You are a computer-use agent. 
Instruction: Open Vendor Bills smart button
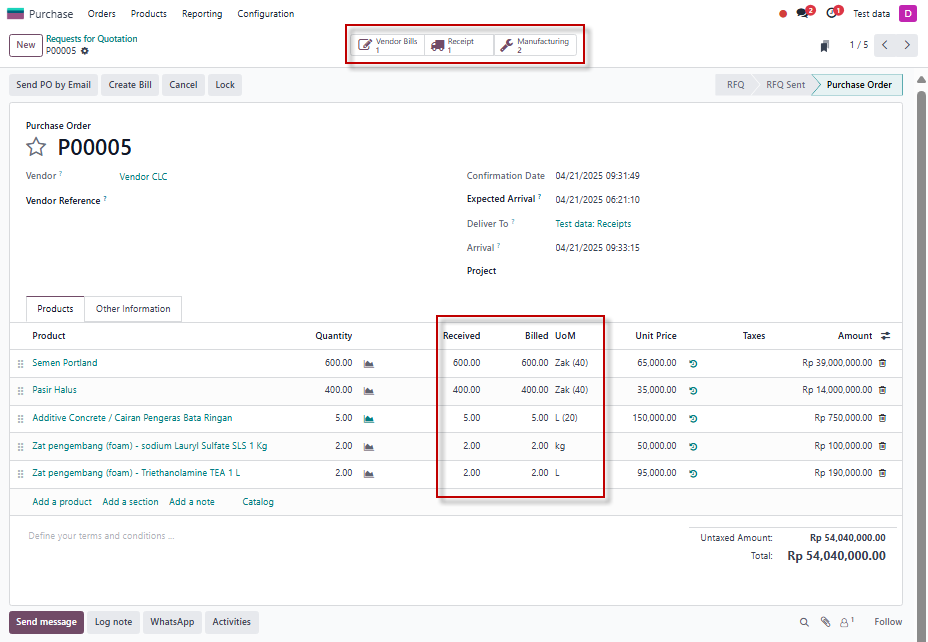click(x=388, y=45)
